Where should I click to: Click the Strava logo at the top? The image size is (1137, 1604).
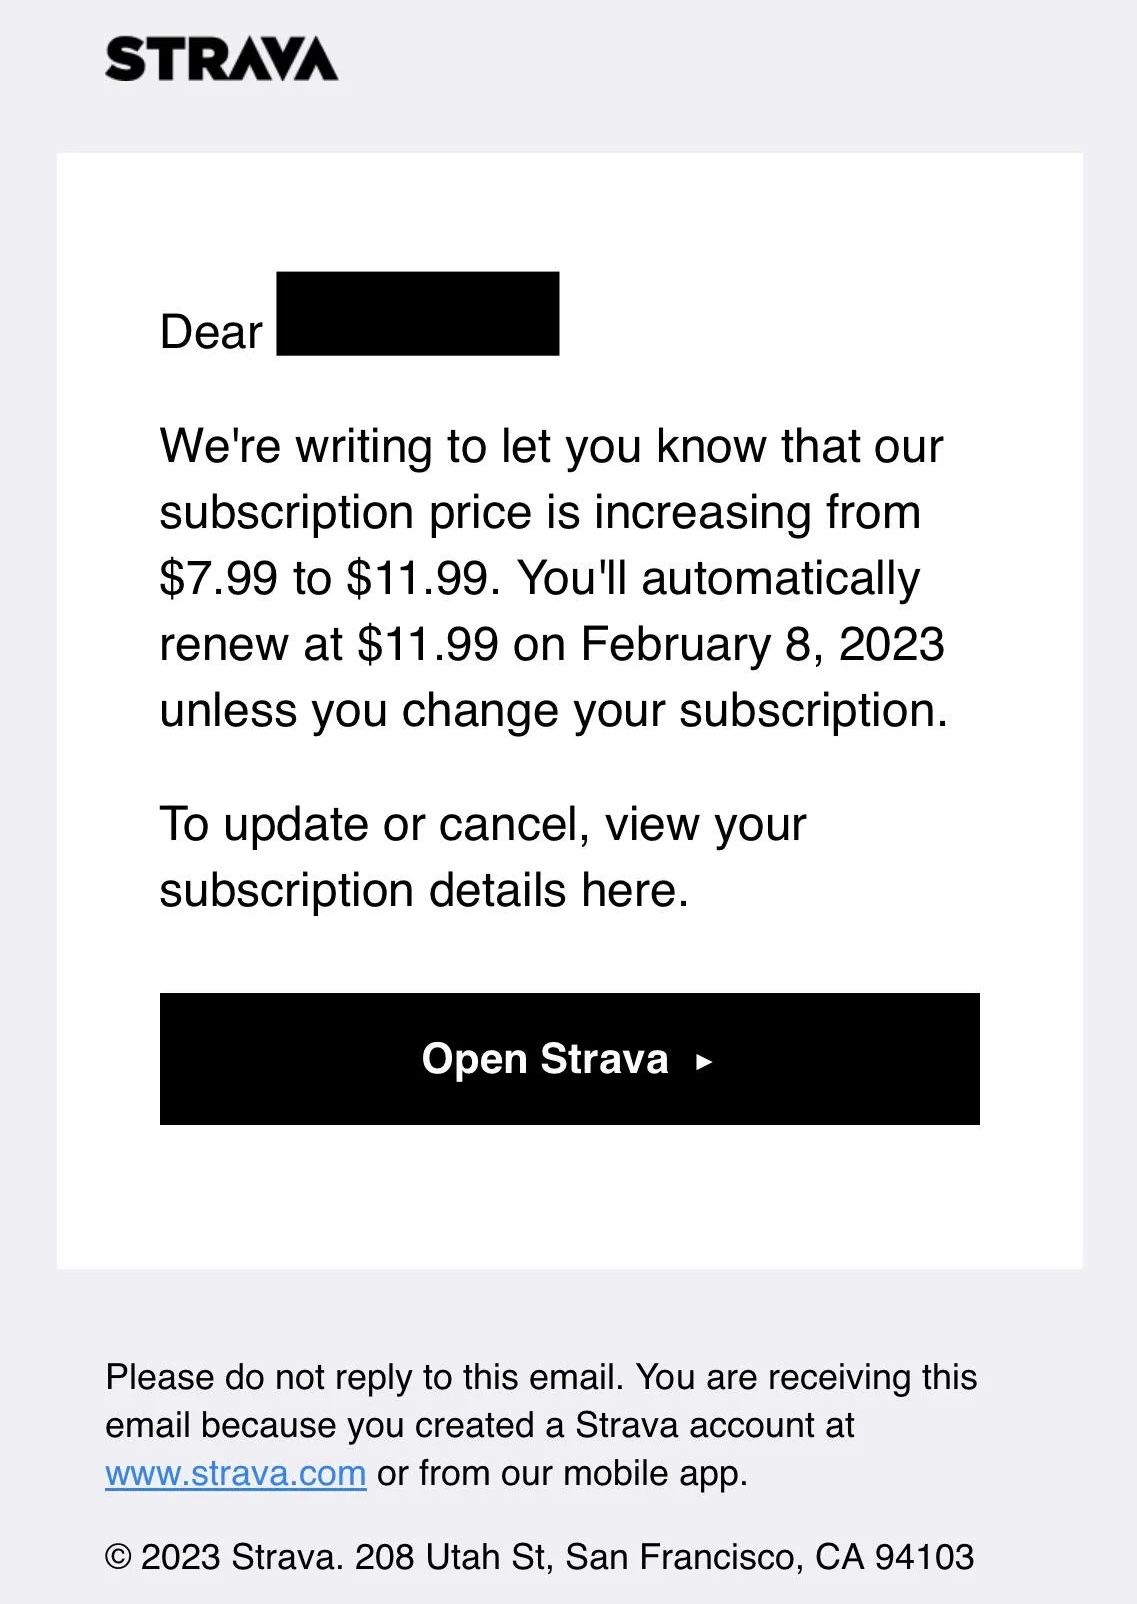[x=221, y=59]
